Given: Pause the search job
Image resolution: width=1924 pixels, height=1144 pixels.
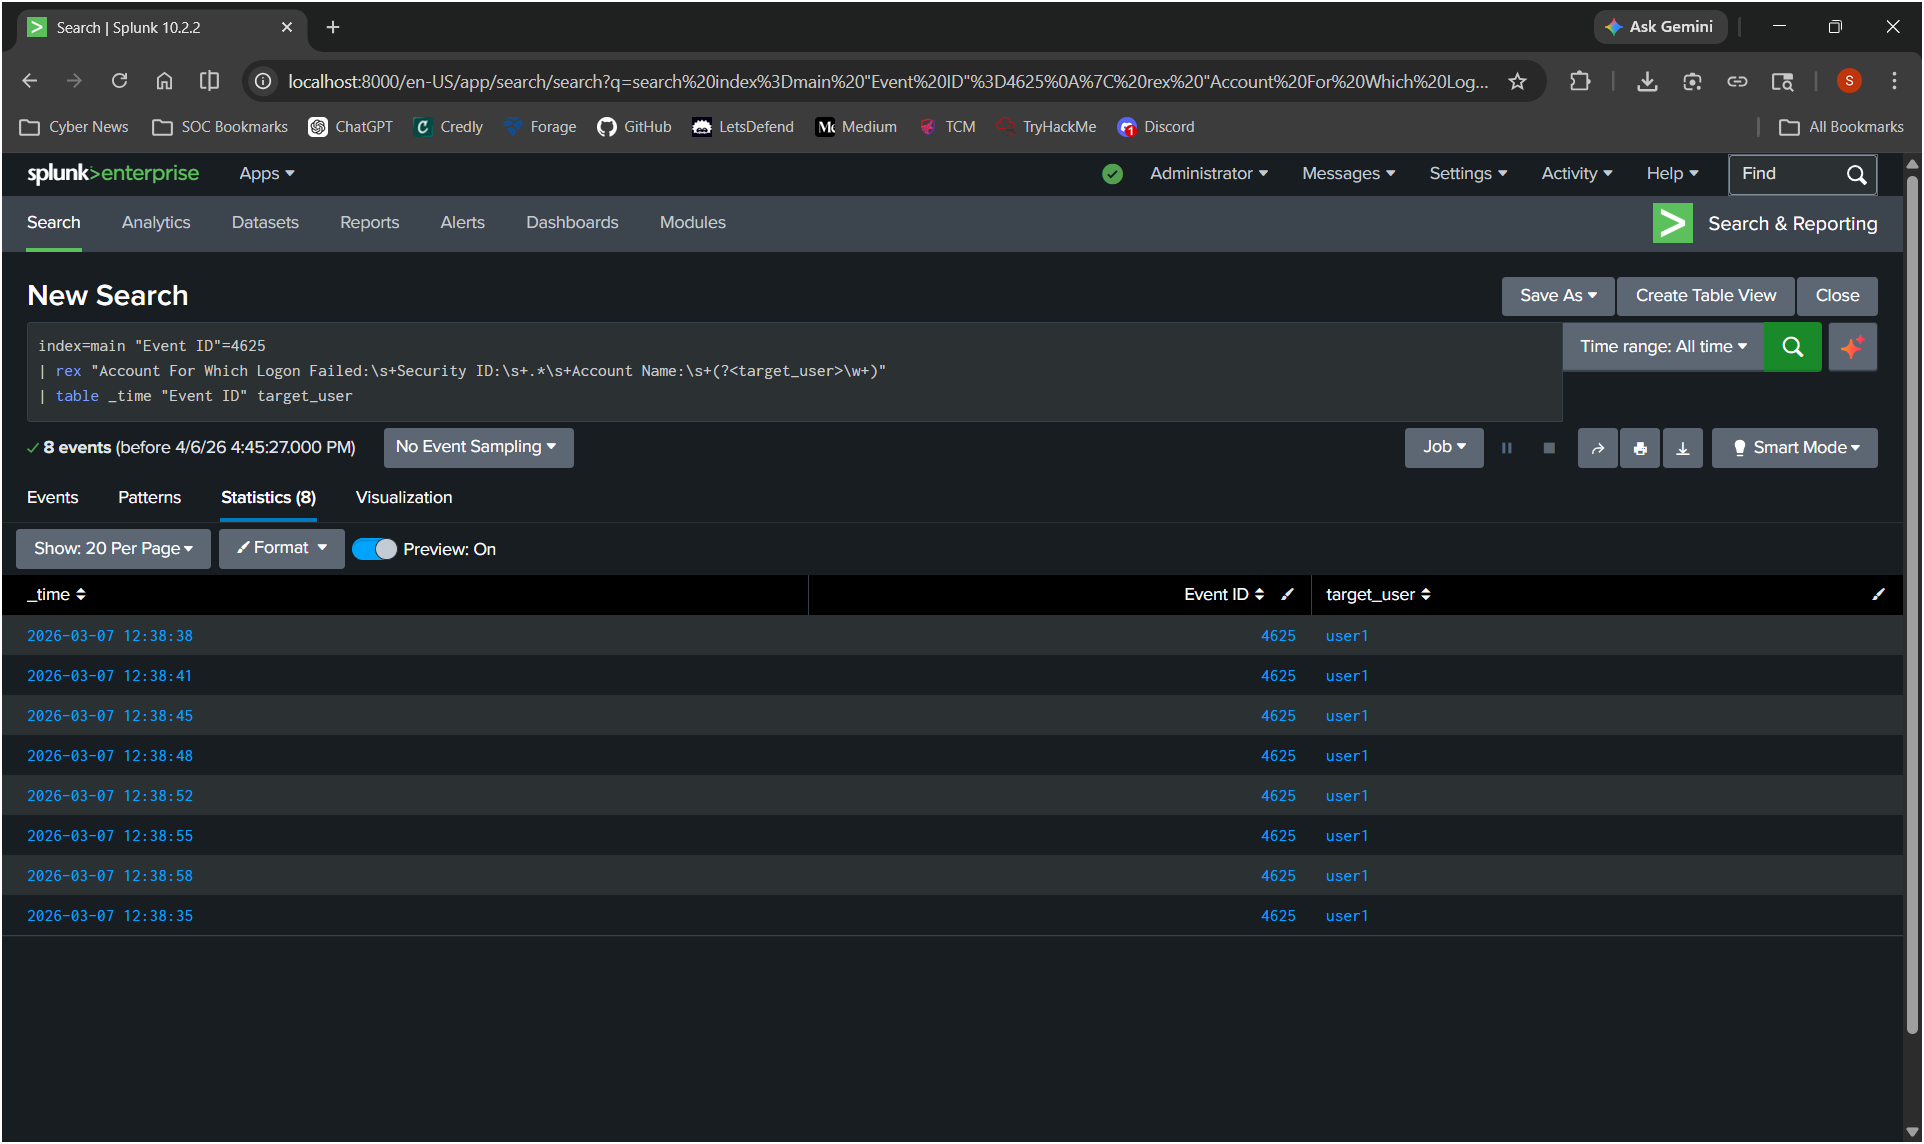Looking at the screenshot, I should point(1506,448).
